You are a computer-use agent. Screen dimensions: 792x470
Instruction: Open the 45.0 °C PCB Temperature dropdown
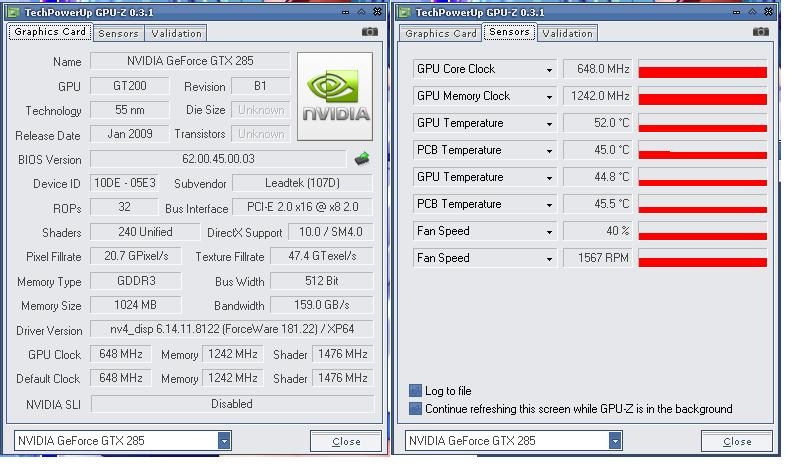(x=549, y=151)
